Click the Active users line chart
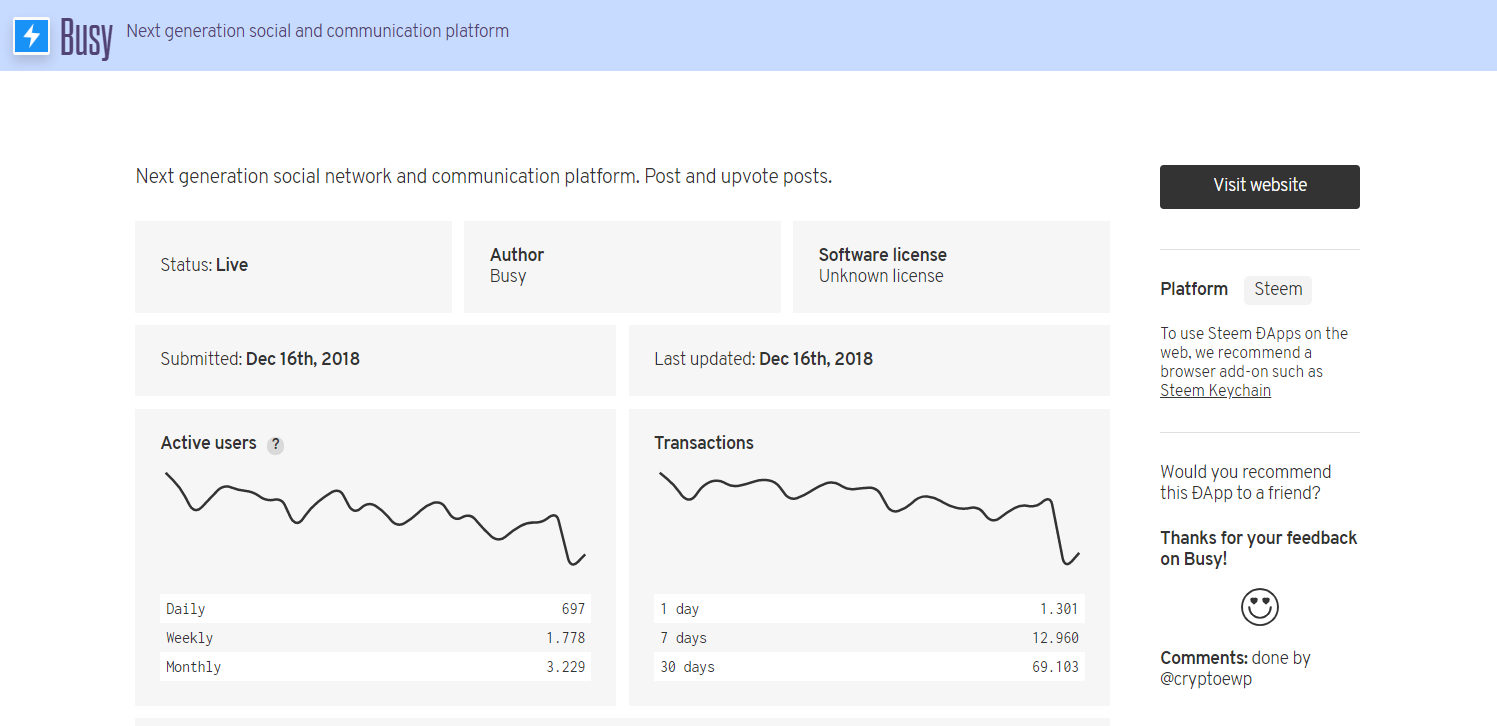Image resolution: width=1497 pixels, height=726 pixels. coord(375,518)
